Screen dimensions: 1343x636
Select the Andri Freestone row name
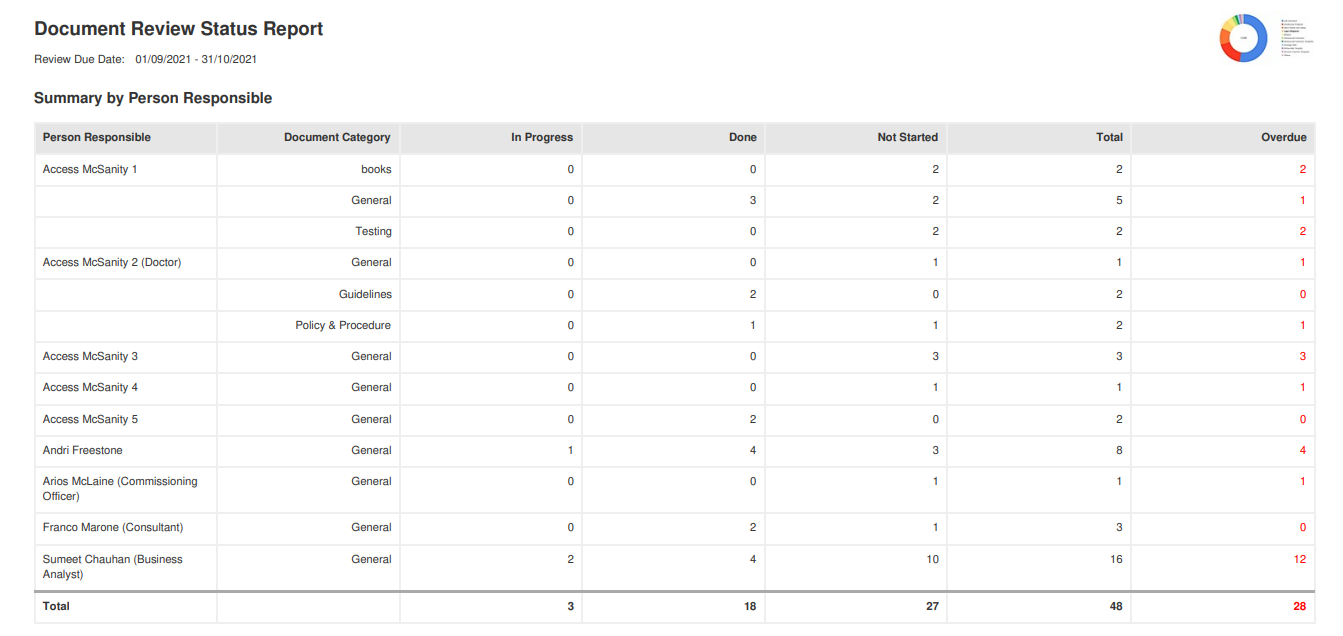pos(83,450)
